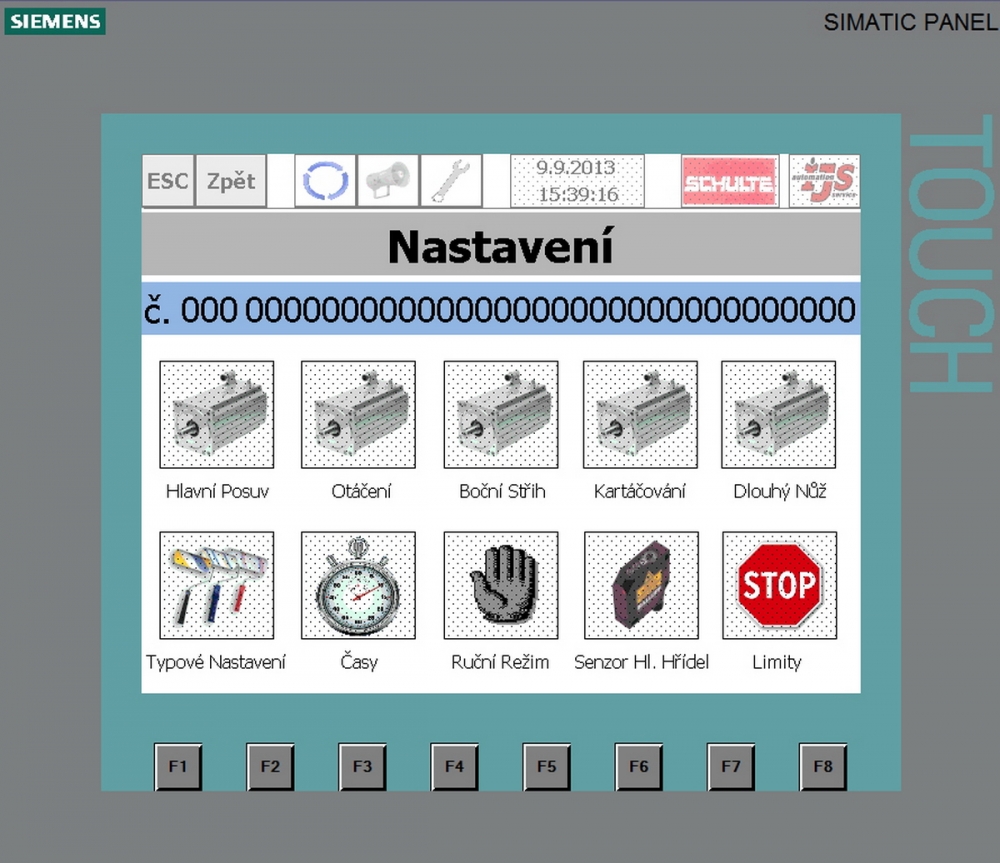Open Senzor Hl. Hřídel sensor icon
Screen dimensions: 1000x863
[x=640, y=586]
